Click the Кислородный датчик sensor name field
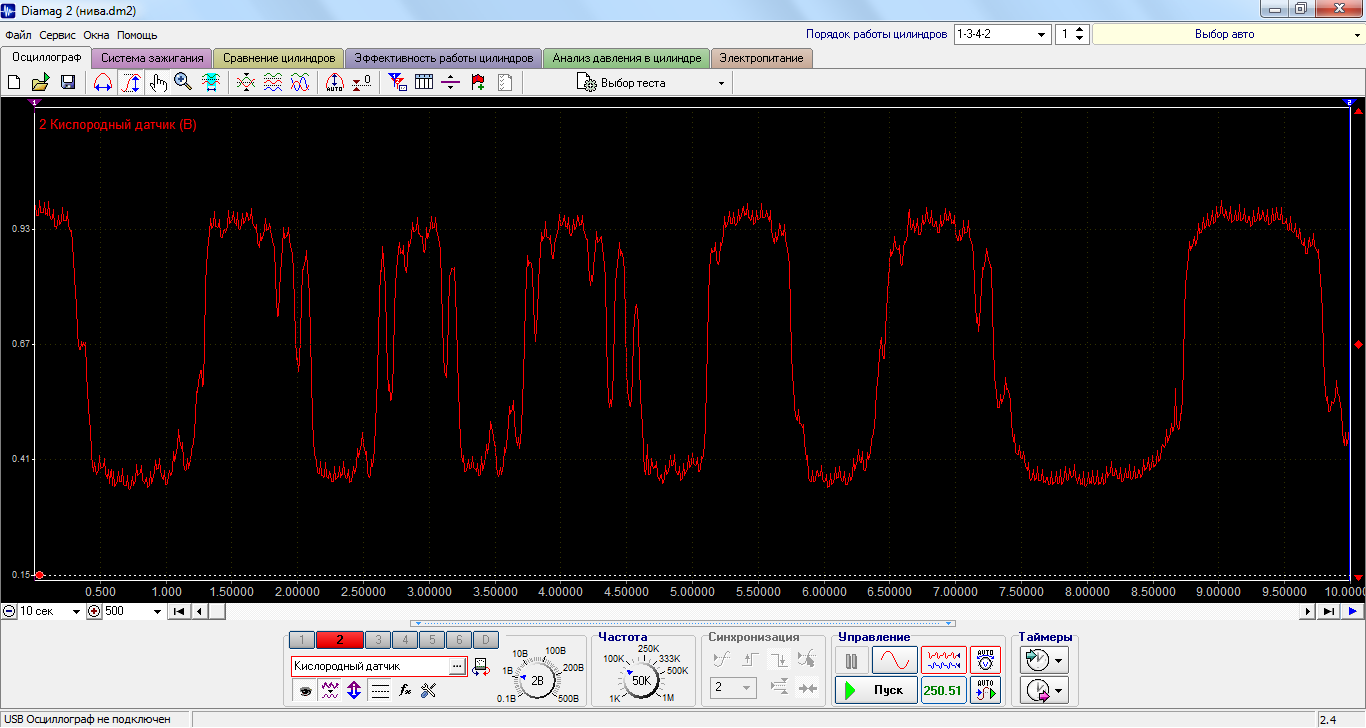Viewport: 1366px width, 728px height. [x=370, y=665]
